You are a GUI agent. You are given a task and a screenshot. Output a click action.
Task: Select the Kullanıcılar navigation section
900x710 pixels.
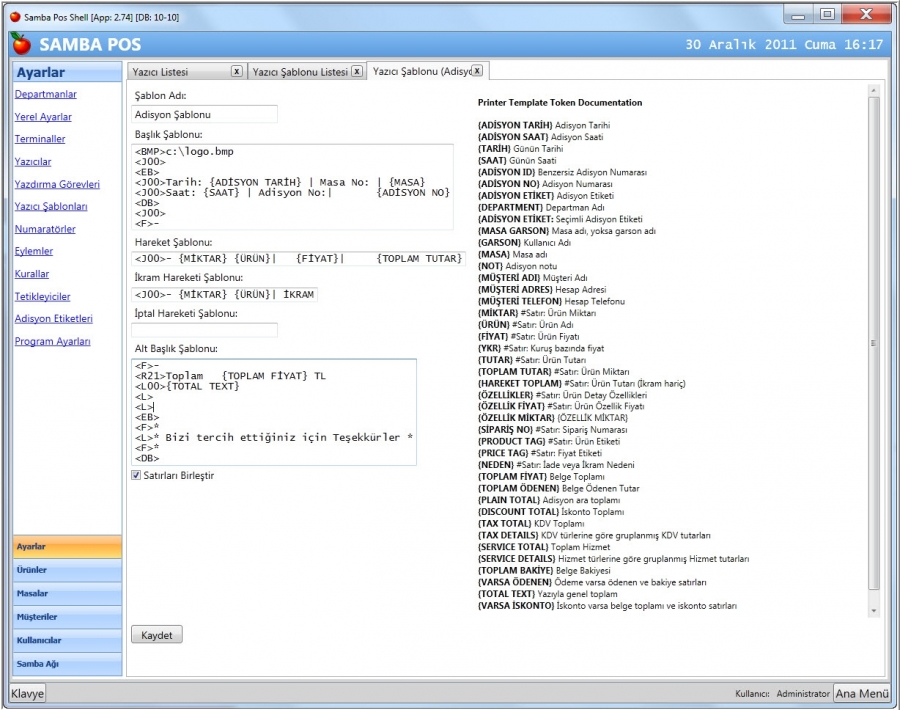point(67,641)
